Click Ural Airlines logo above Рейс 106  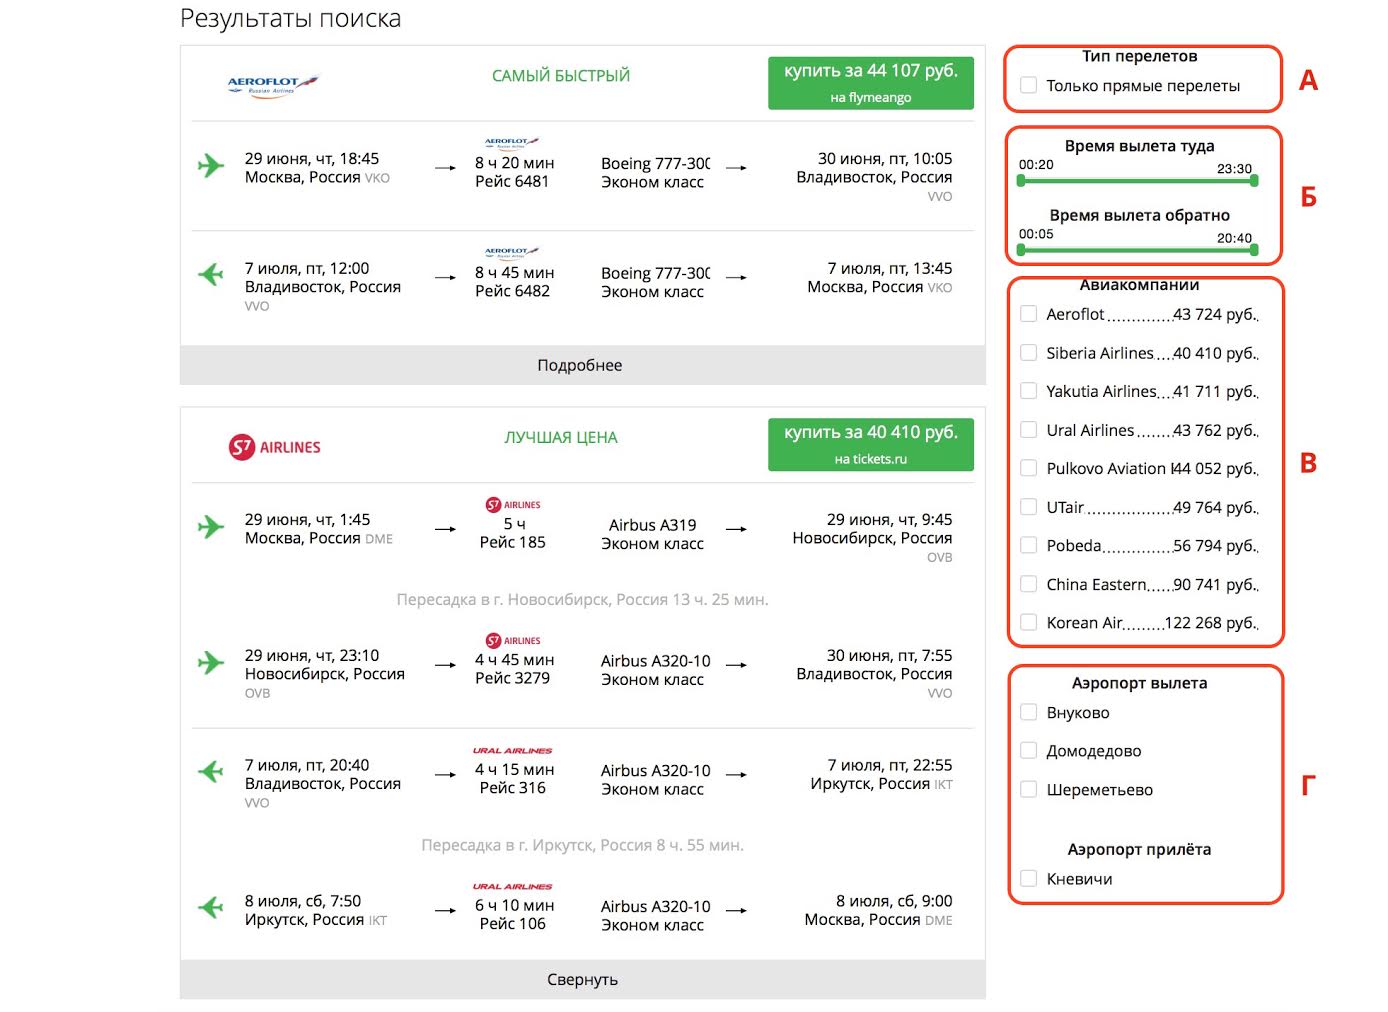pos(512,886)
